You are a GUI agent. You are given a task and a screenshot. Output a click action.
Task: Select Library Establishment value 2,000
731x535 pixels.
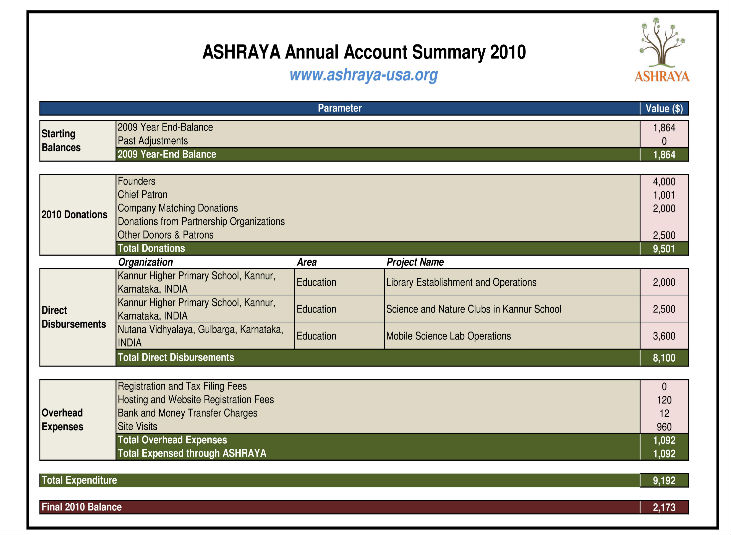pos(664,282)
